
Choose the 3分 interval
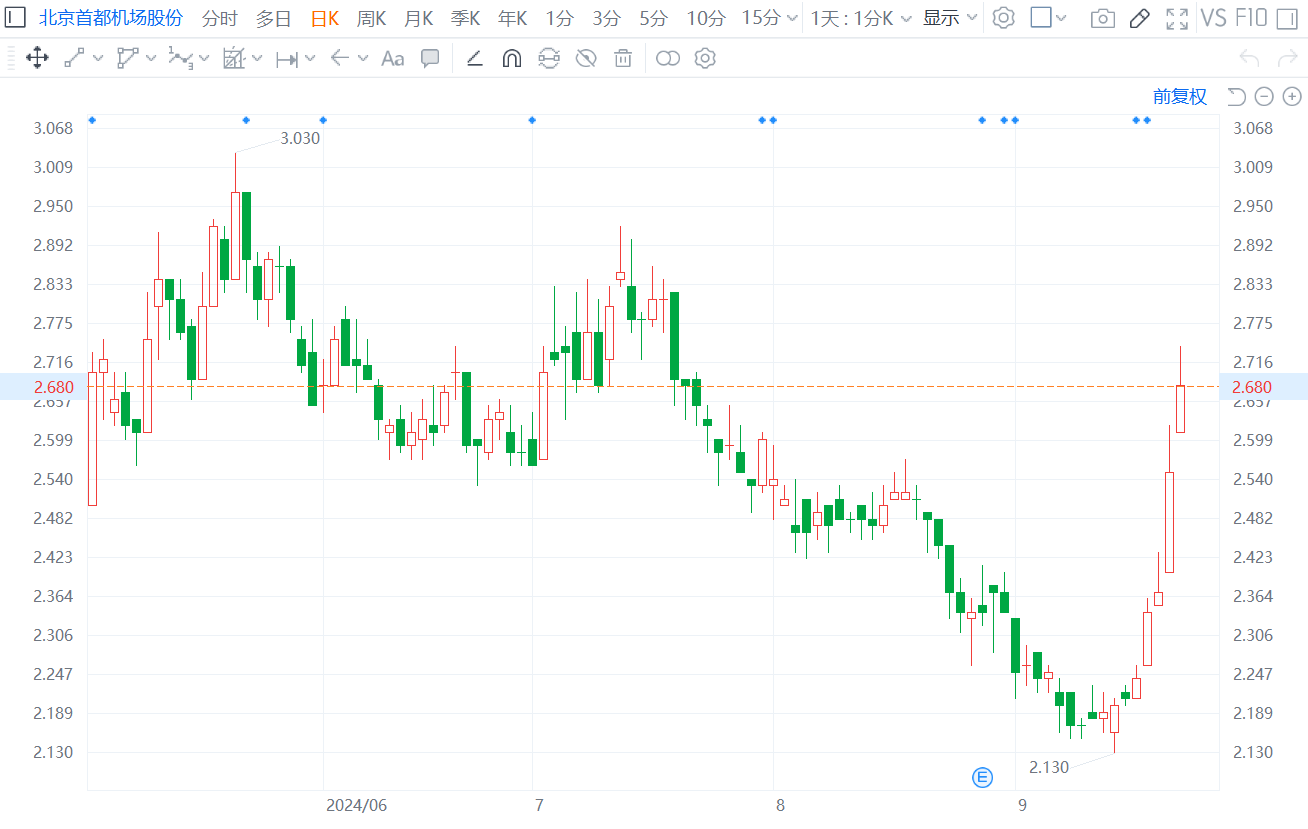(x=607, y=18)
